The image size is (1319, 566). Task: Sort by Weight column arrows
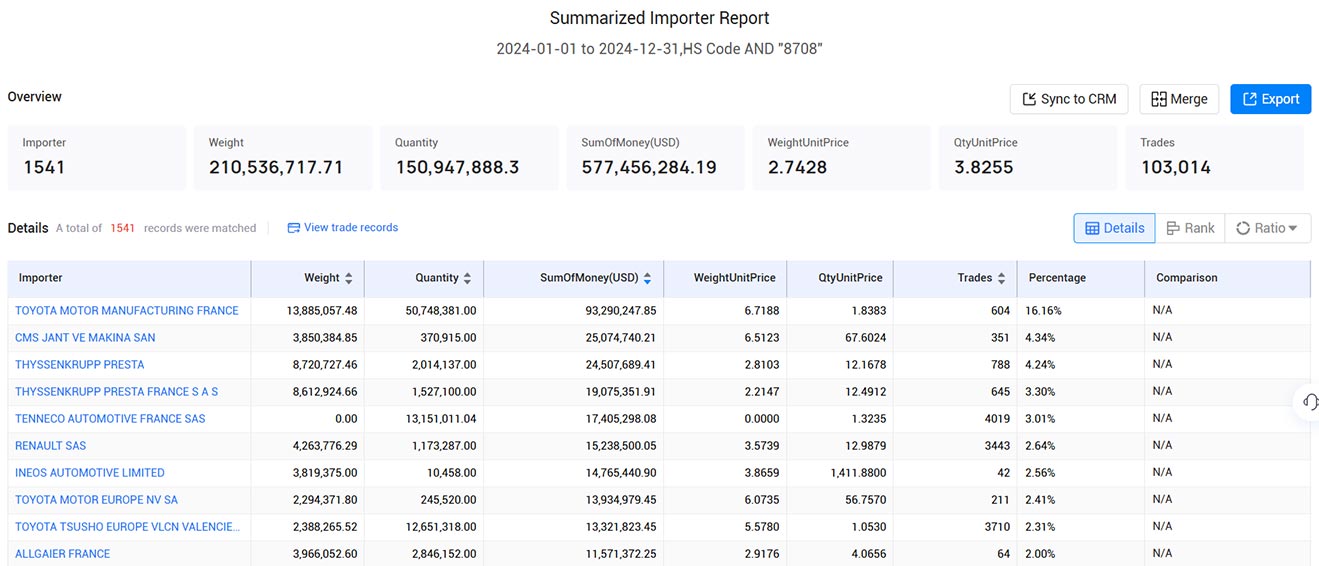(348, 278)
